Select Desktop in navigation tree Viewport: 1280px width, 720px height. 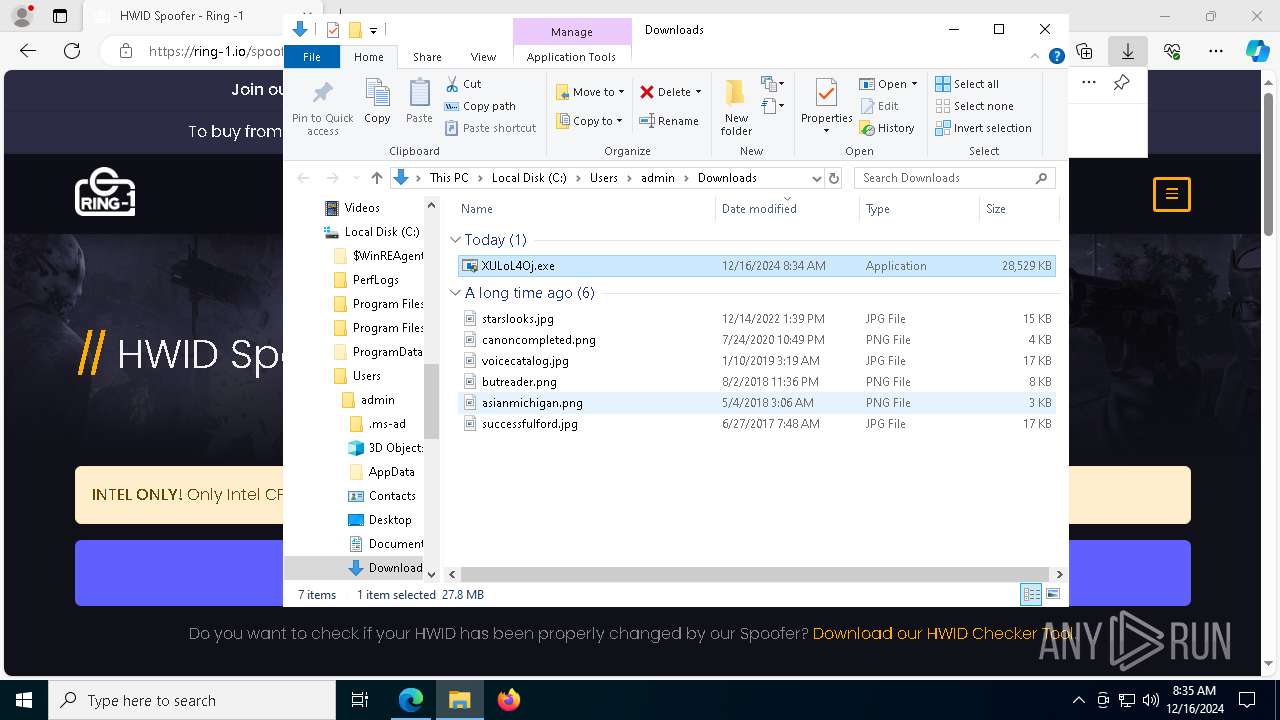click(x=389, y=520)
